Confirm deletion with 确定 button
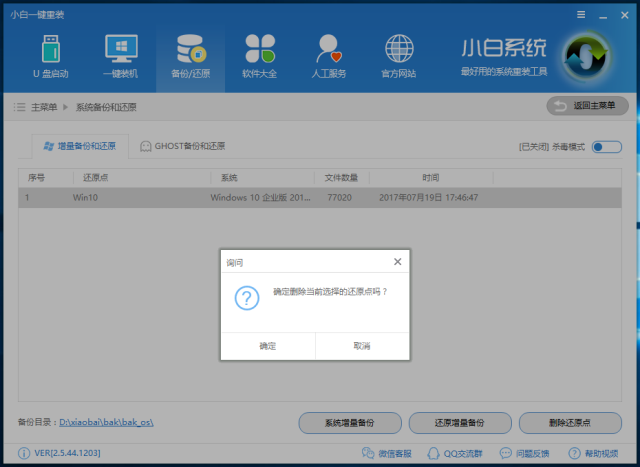 (268, 346)
